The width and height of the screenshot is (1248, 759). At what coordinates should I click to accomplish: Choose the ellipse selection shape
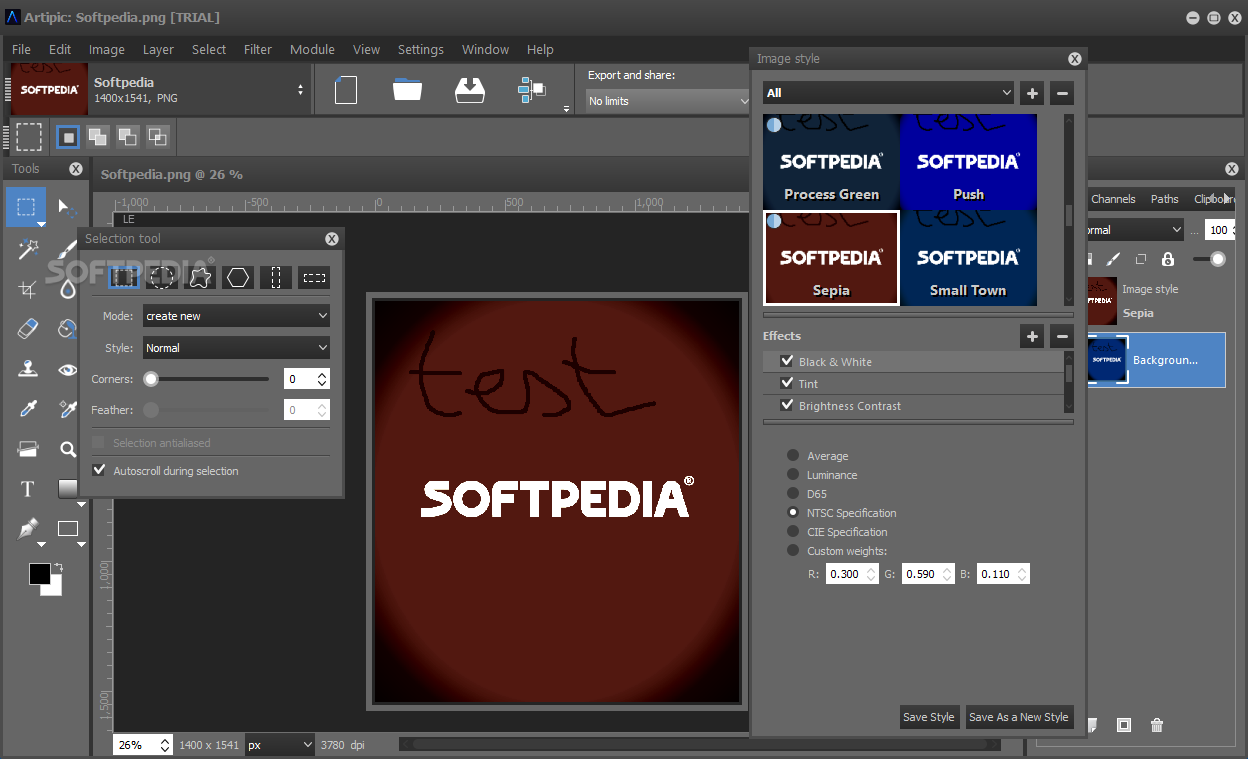[162, 277]
